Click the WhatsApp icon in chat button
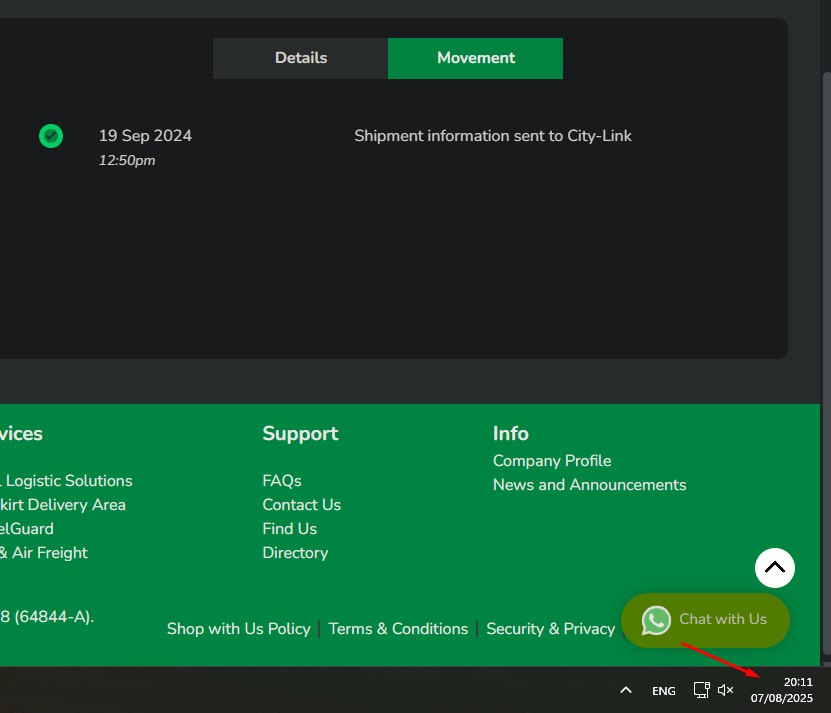The image size is (831, 713). point(656,620)
